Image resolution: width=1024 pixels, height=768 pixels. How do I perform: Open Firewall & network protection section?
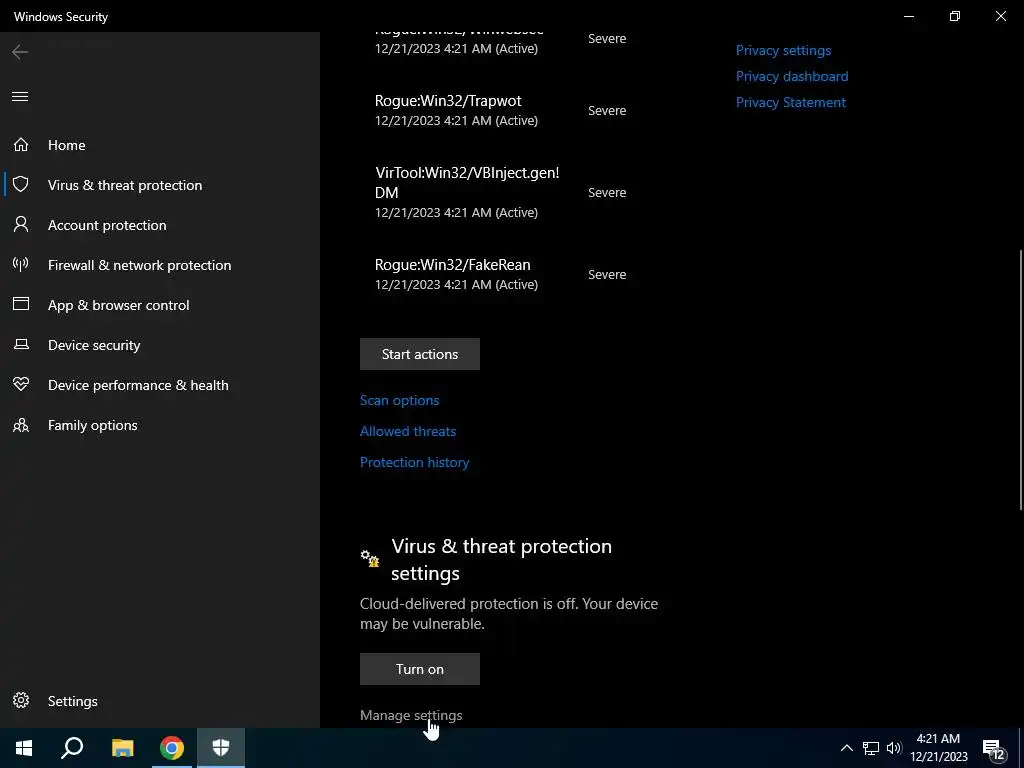(x=139, y=265)
